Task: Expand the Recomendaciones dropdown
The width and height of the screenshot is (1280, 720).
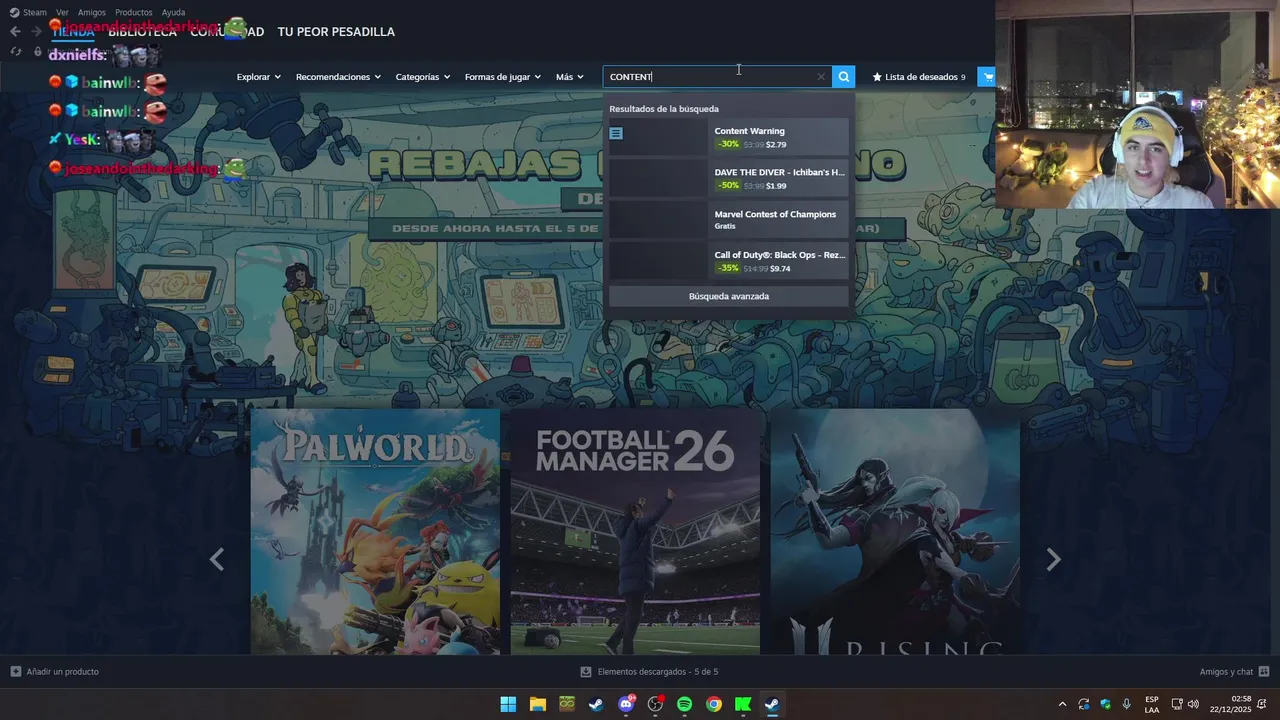Action: tap(338, 77)
